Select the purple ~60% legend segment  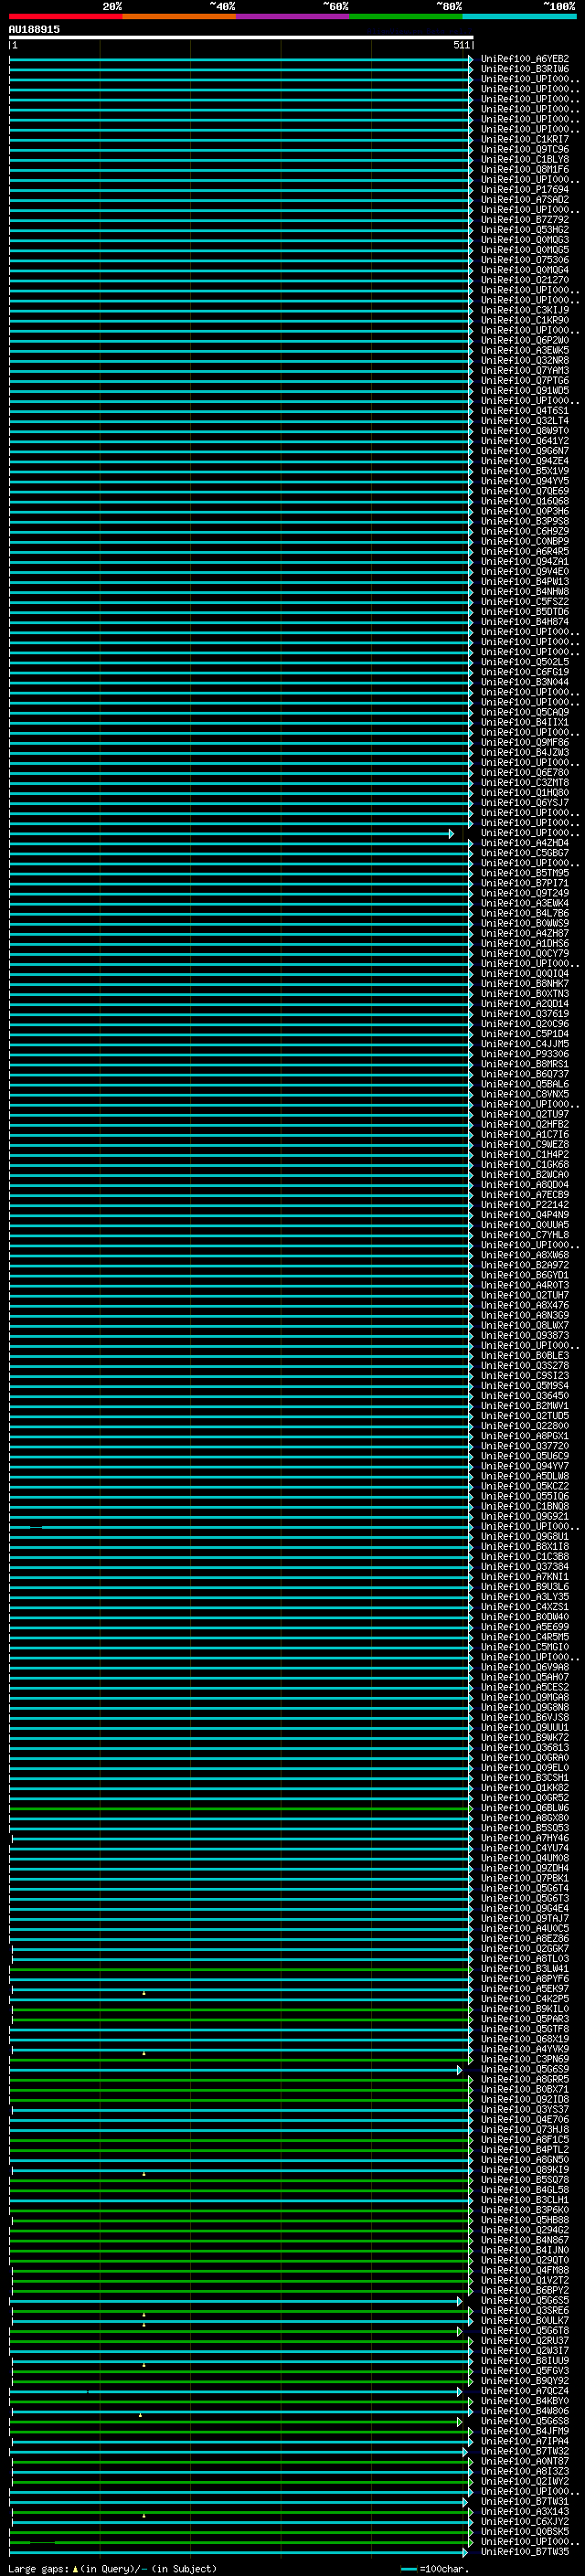(293, 16)
